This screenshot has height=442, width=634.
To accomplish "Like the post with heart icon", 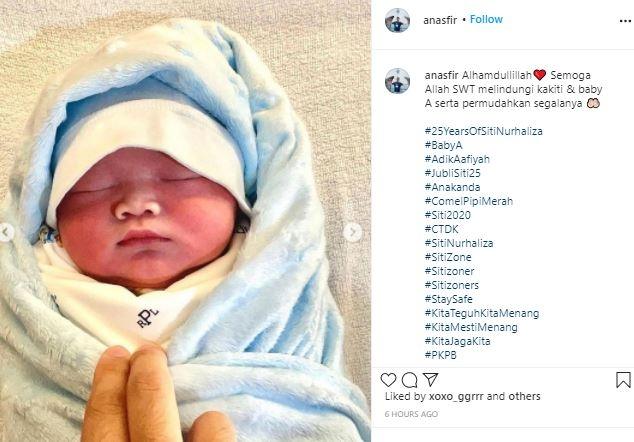I will (388, 380).
